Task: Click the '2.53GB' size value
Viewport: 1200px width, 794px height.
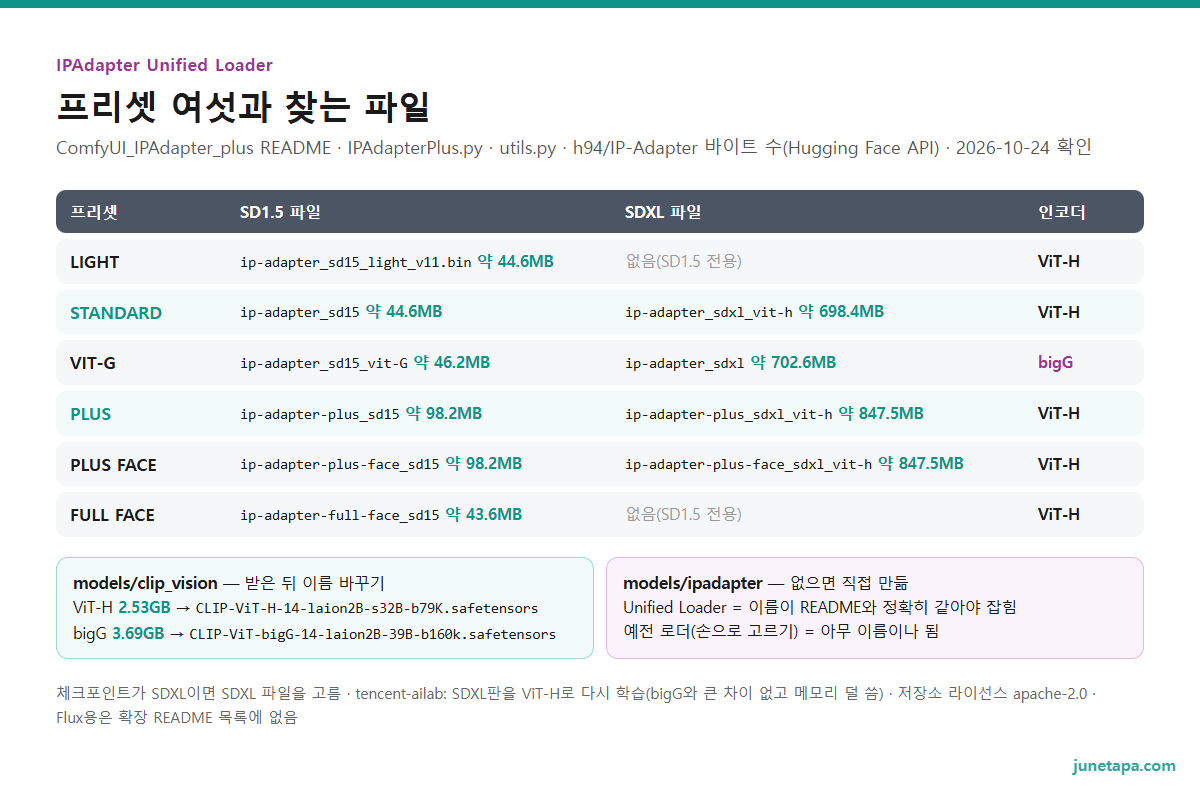Action: [x=144, y=608]
